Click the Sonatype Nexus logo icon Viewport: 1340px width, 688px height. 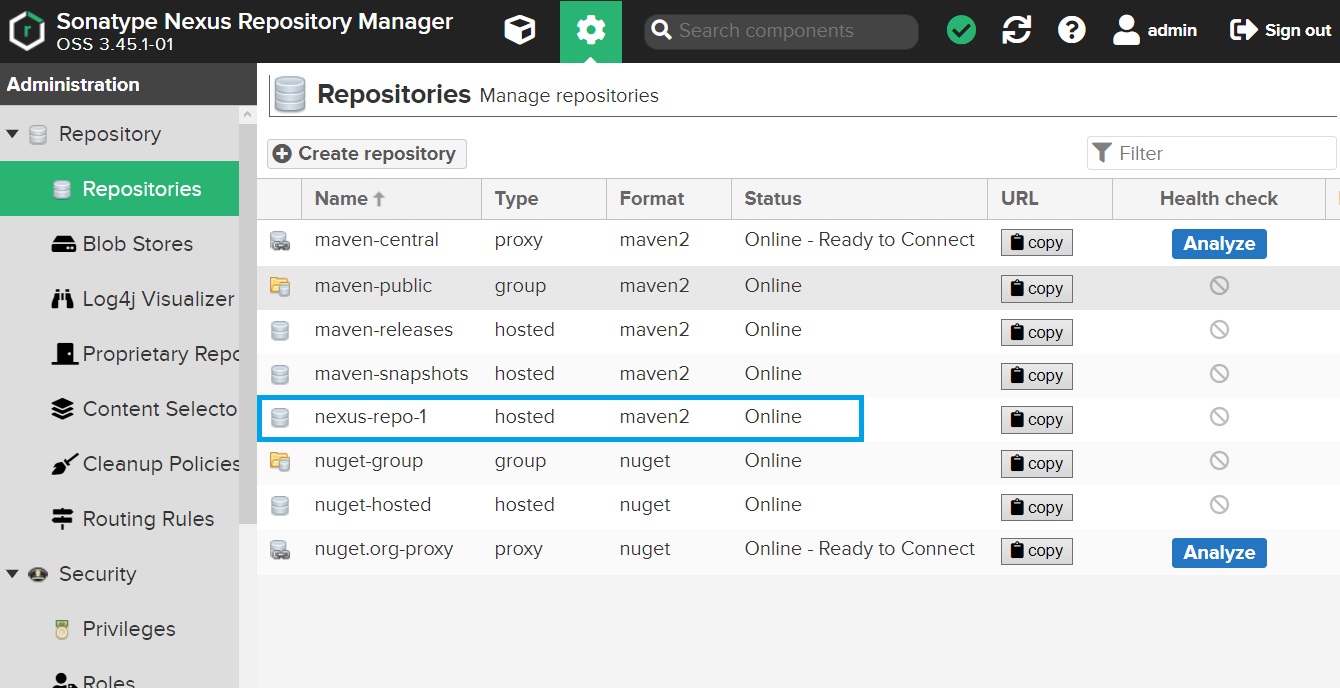(x=27, y=31)
